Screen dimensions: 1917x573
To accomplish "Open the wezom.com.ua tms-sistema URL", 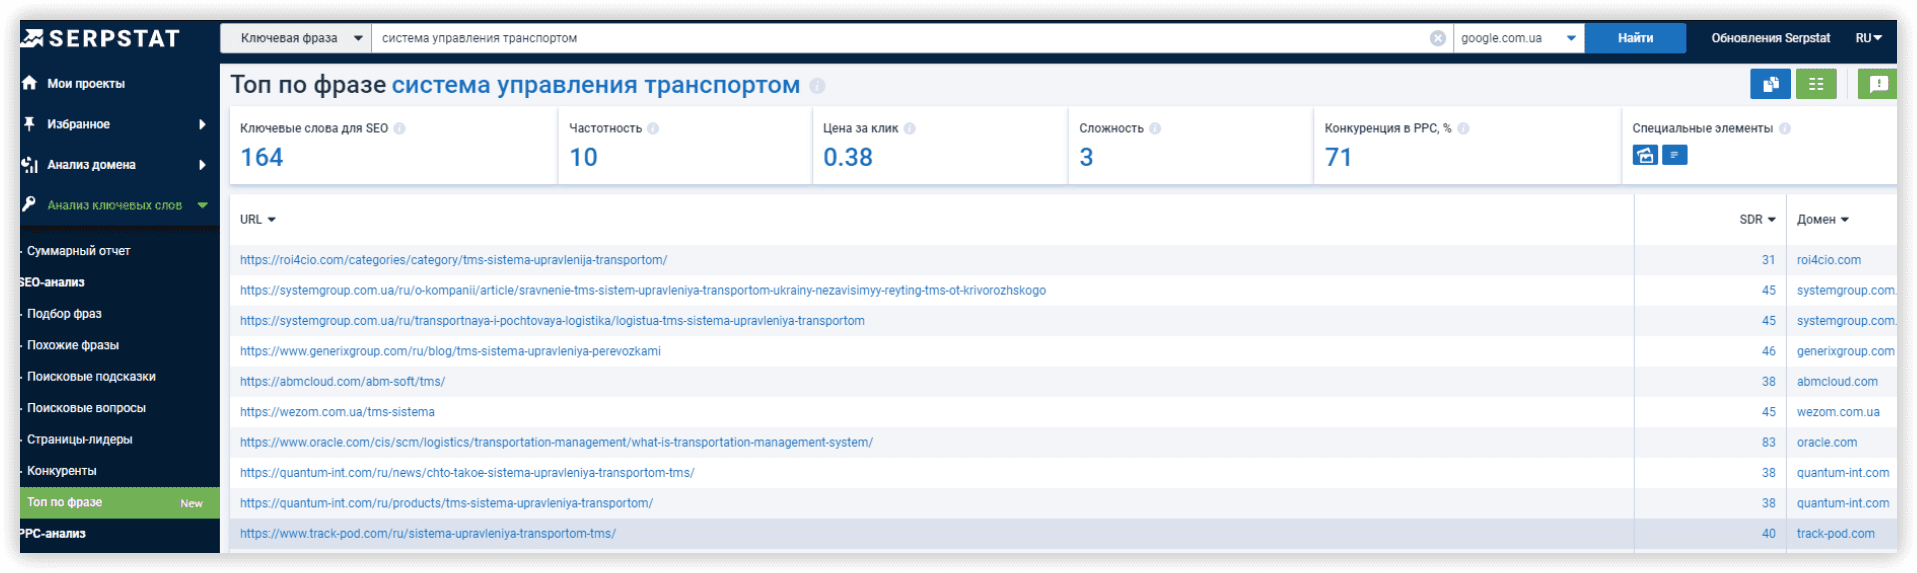I will (x=337, y=412).
